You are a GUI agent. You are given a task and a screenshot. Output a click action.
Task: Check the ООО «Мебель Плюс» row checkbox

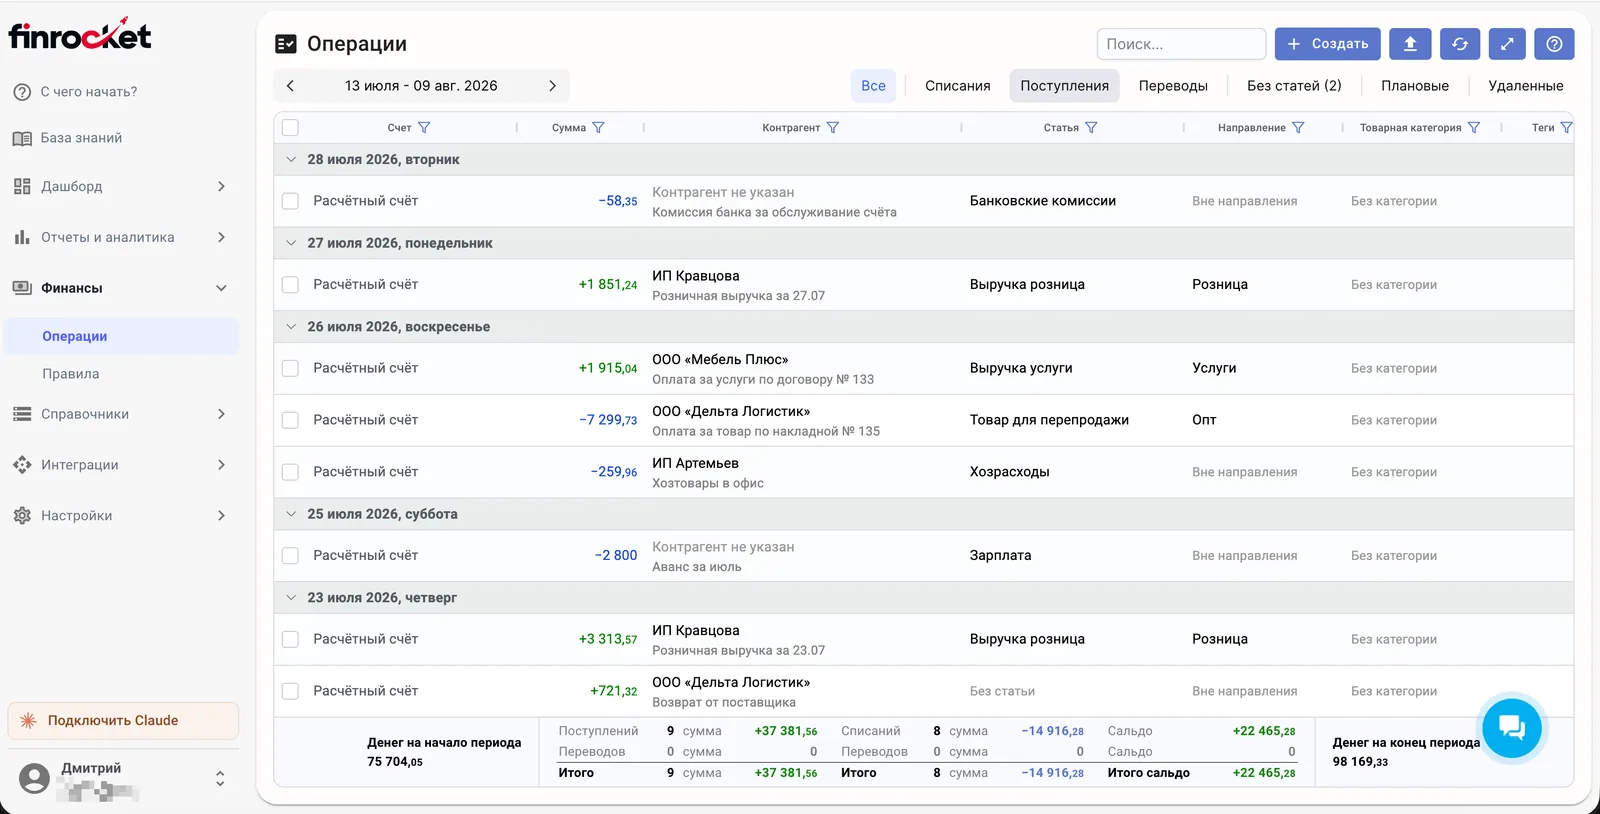[x=290, y=368]
